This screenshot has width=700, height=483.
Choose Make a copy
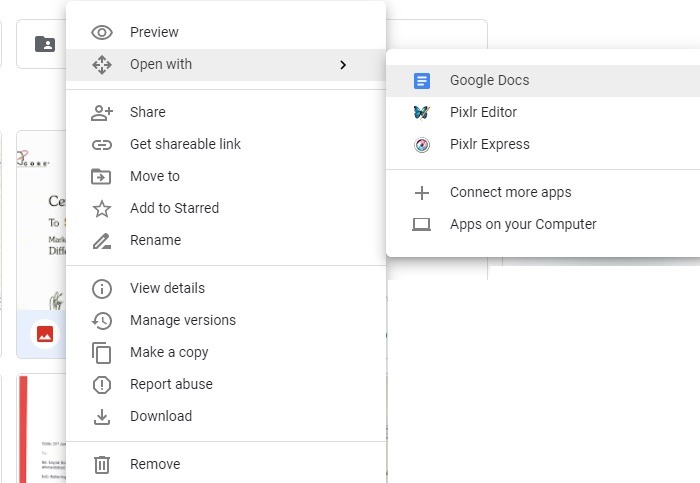[226, 353]
